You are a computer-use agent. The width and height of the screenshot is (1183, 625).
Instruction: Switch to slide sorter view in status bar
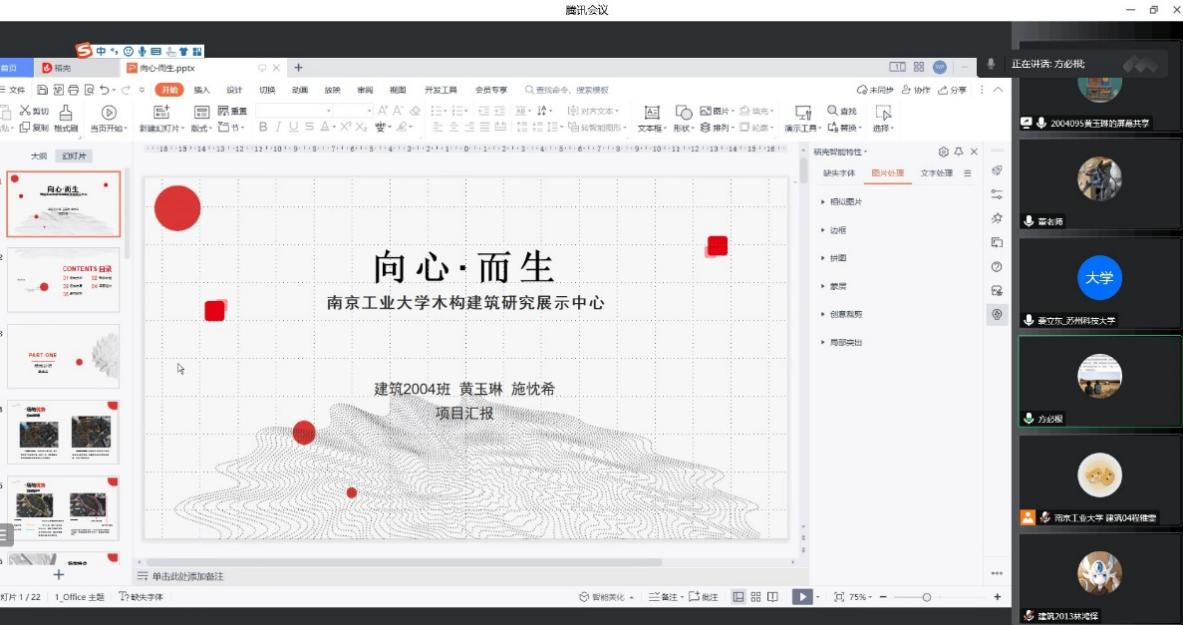(x=756, y=597)
